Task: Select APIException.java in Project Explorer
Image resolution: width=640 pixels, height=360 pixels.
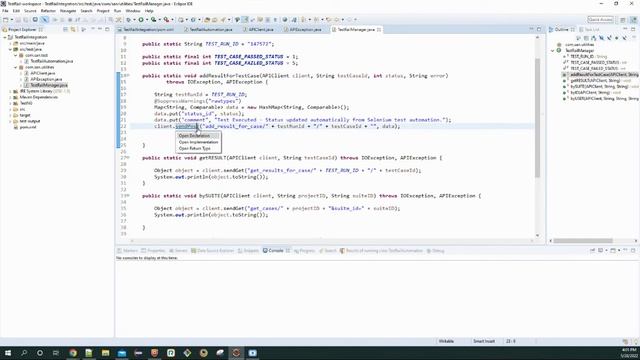Action: tap(46, 79)
